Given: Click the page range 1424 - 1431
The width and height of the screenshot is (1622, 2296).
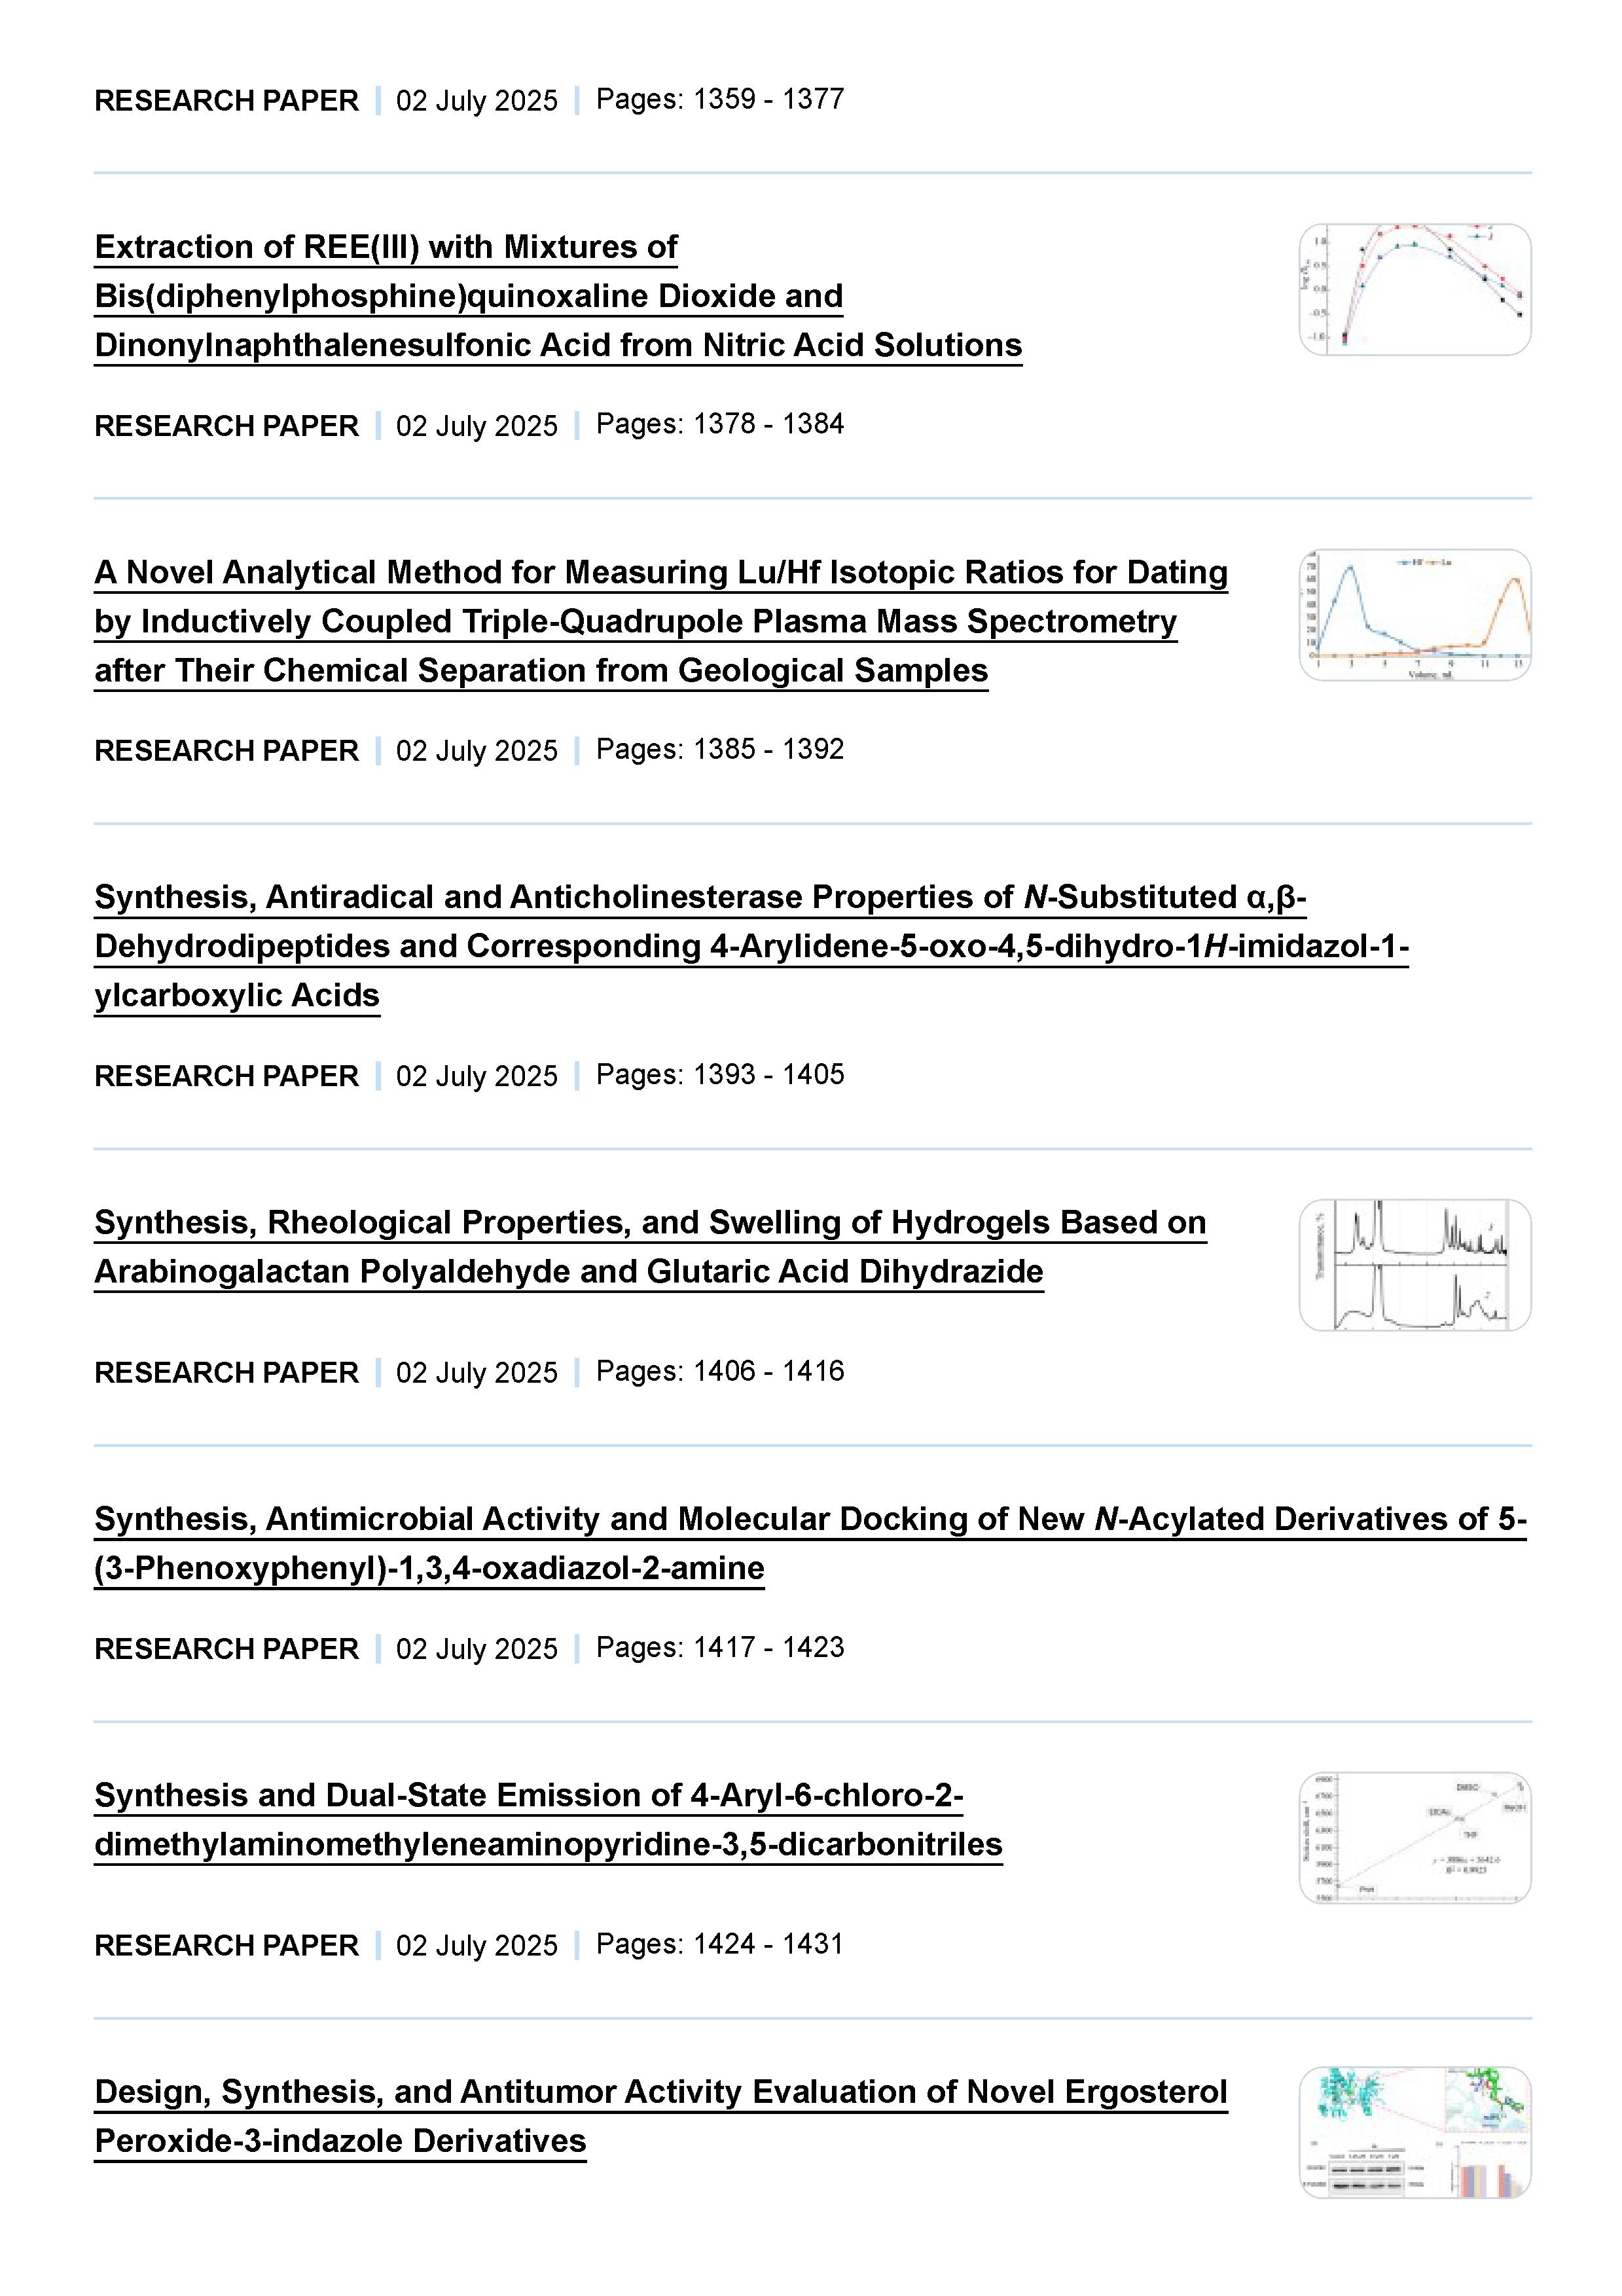Looking at the screenshot, I should click(720, 1944).
